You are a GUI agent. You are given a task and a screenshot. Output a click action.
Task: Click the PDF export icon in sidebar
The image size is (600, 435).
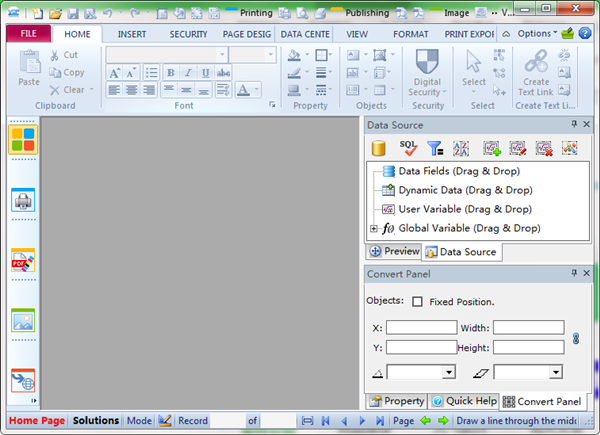click(x=23, y=261)
